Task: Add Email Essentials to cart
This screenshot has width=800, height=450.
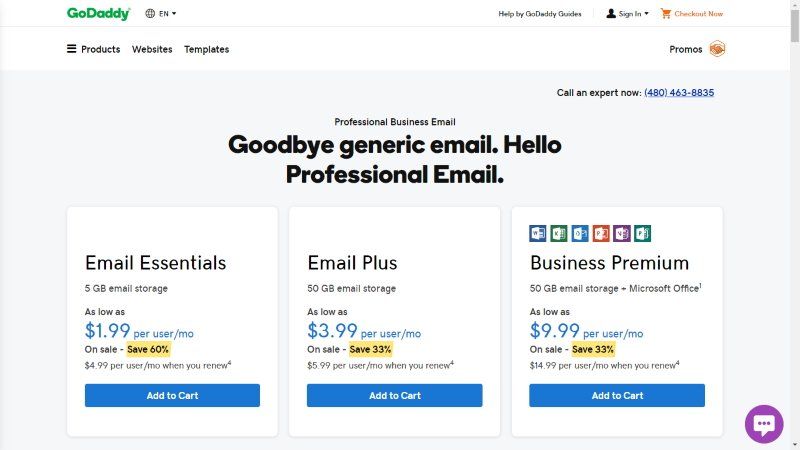Action: 172,395
